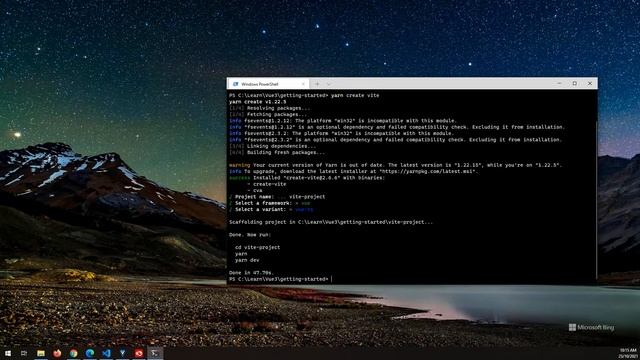This screenshot has width=640, height=360.
Task: Open a new terminal tab
Action: (317, 84)
